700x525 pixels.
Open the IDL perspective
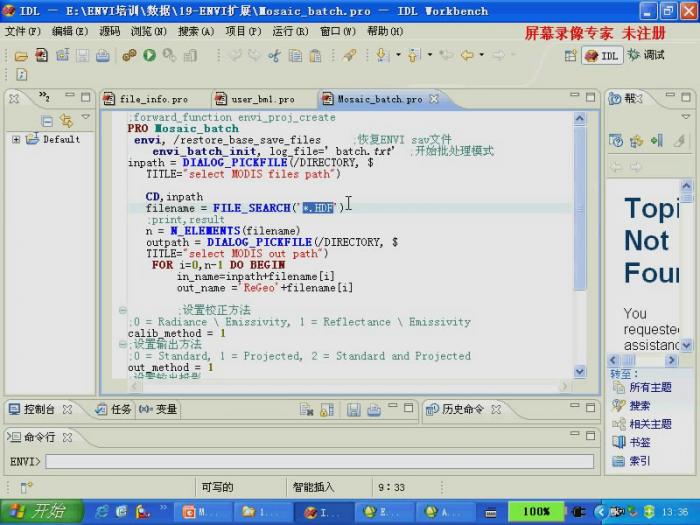point(603,56)
